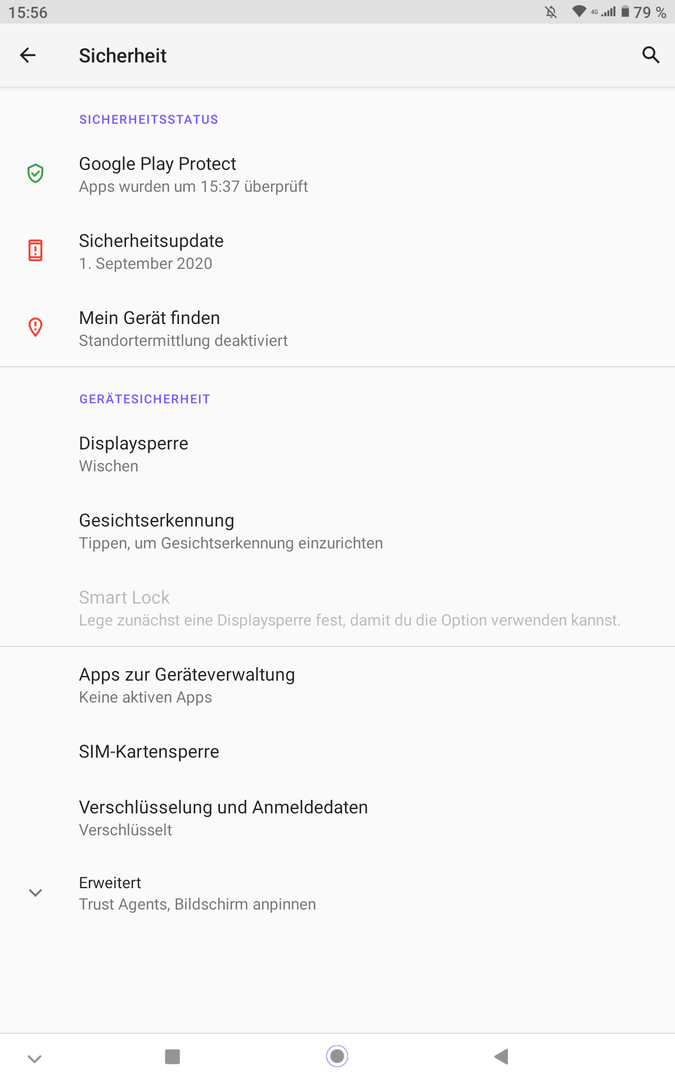Open Erweitert Trust Agents settings

tap(197, 893)
